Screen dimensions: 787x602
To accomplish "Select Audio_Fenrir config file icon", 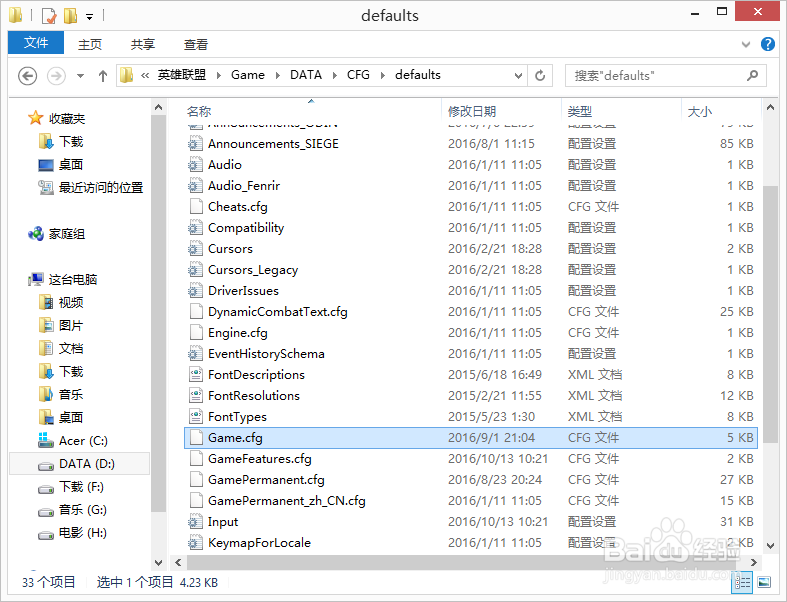I will click(196, 186).
